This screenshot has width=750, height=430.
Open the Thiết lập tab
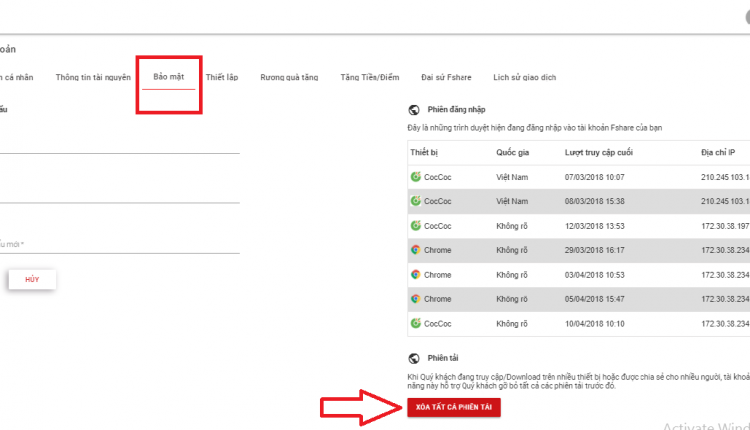coord(222,77)
